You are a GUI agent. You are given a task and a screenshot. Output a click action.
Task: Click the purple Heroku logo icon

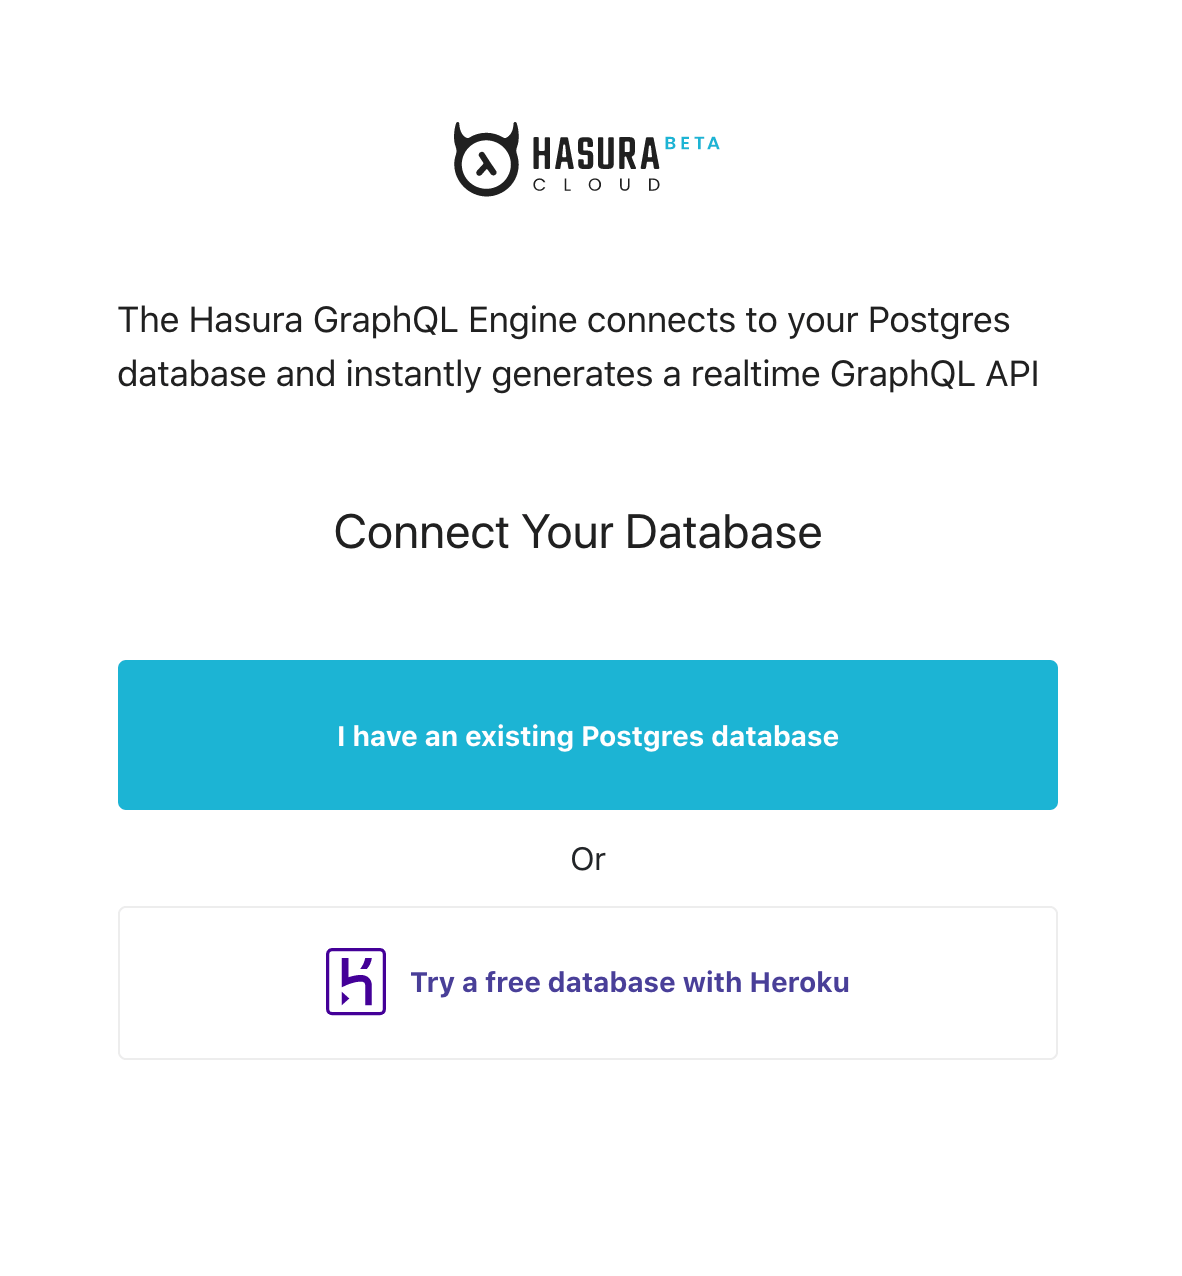click(356, 981)
